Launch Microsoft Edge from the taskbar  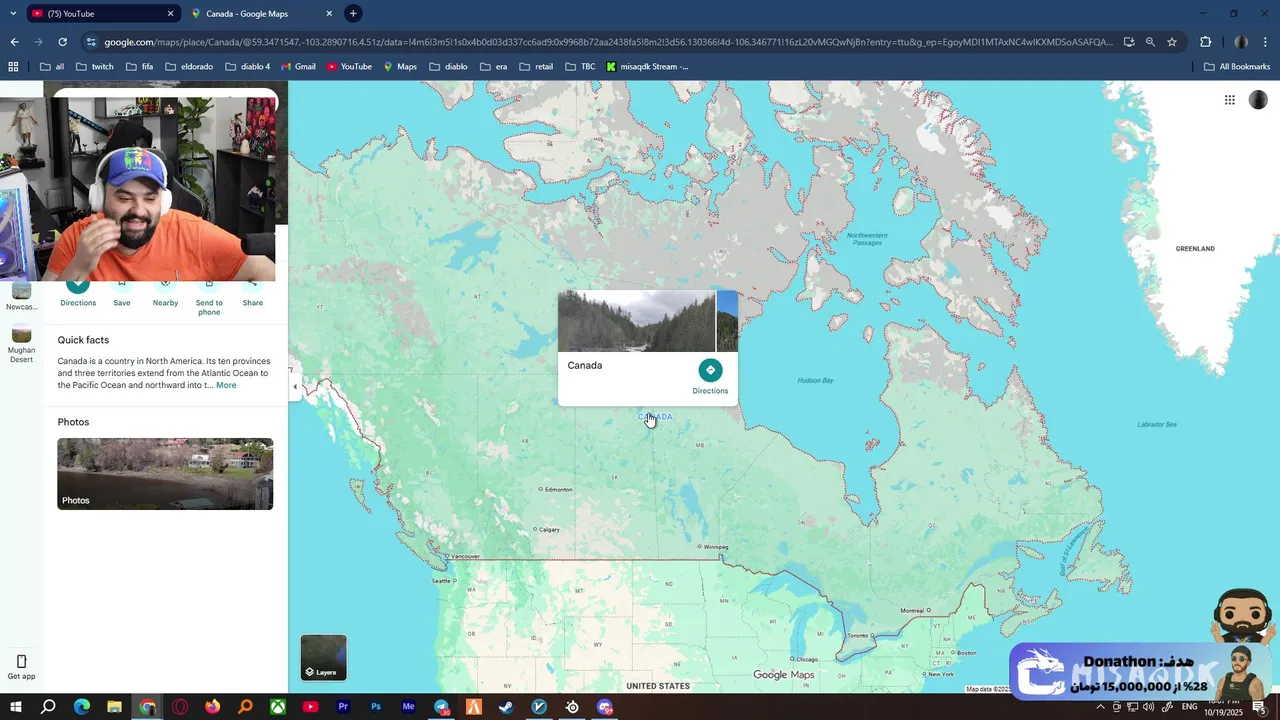[81, 707]
